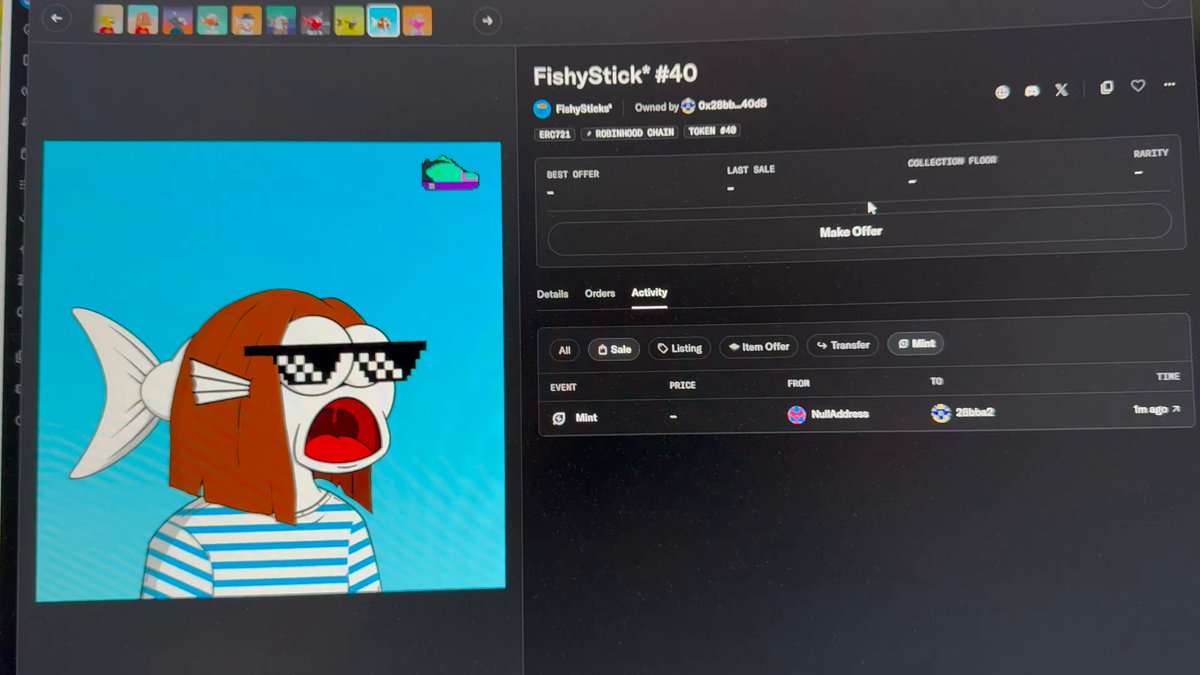The width and height of the screenshot is (1200, 675).
Task: Select the currently highlighted fish thumbnail
Action: coord(383,21)
